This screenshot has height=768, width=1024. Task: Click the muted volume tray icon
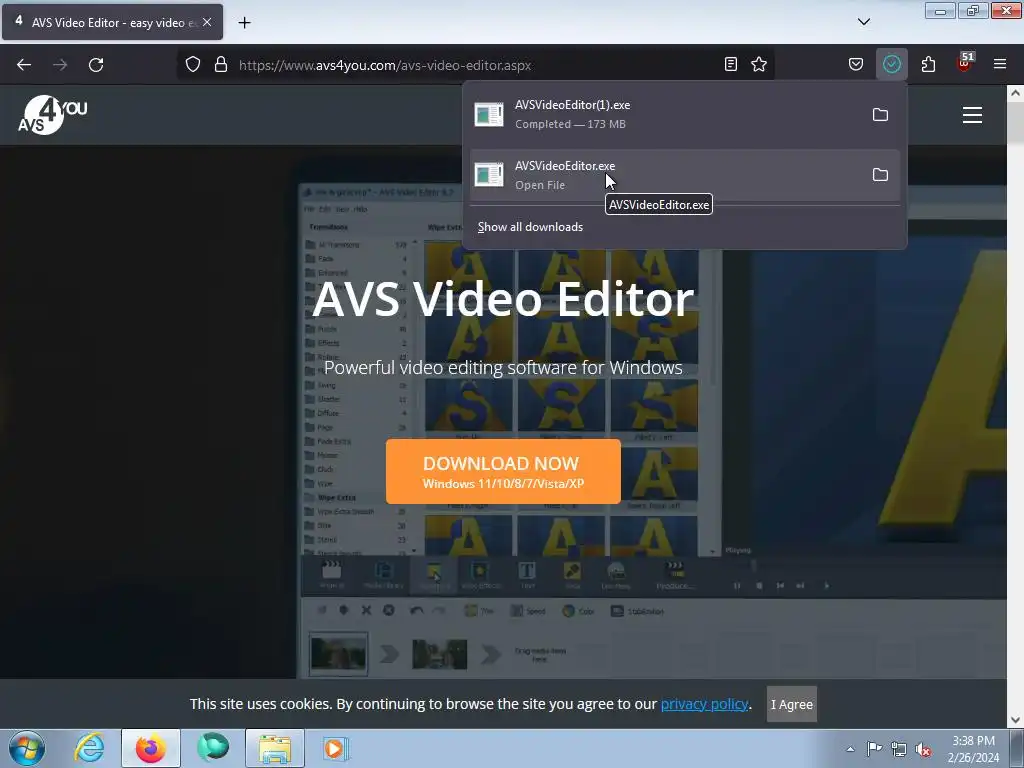(923, 749)
